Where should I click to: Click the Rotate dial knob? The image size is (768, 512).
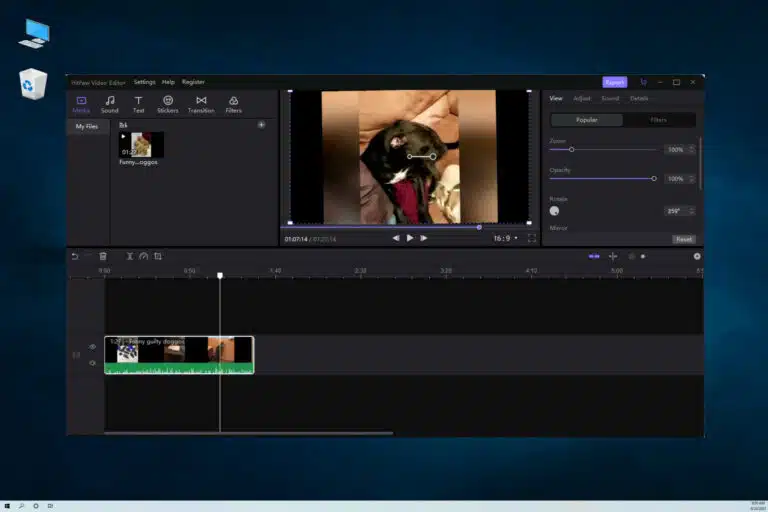554,211
